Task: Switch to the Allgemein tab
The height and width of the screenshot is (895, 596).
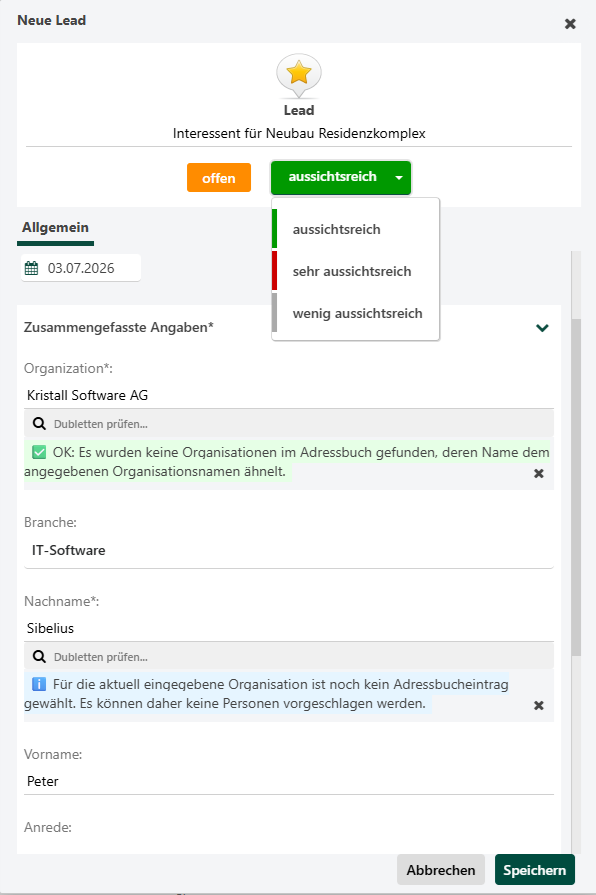Action: point(55,228)
